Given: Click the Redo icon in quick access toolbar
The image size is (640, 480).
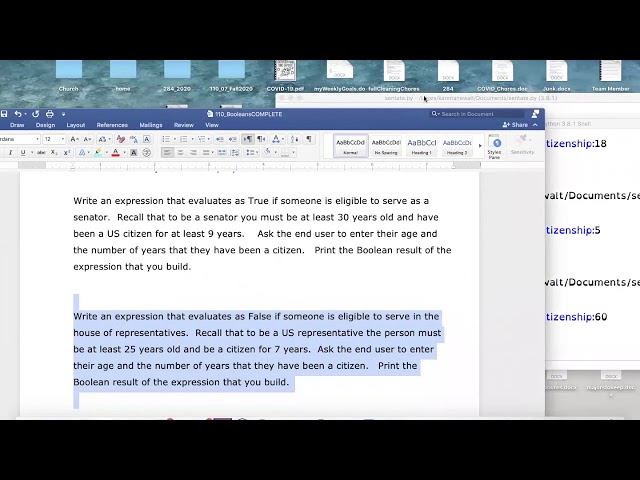Looking at the screenshot, I should click(36, 114).
